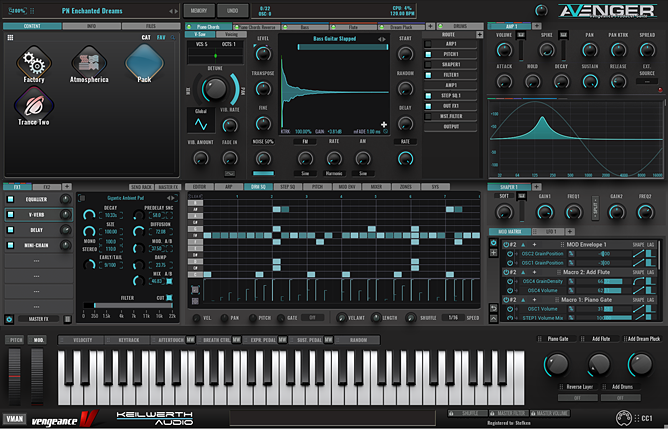Click the UNDO button

(x=233, y=11)
